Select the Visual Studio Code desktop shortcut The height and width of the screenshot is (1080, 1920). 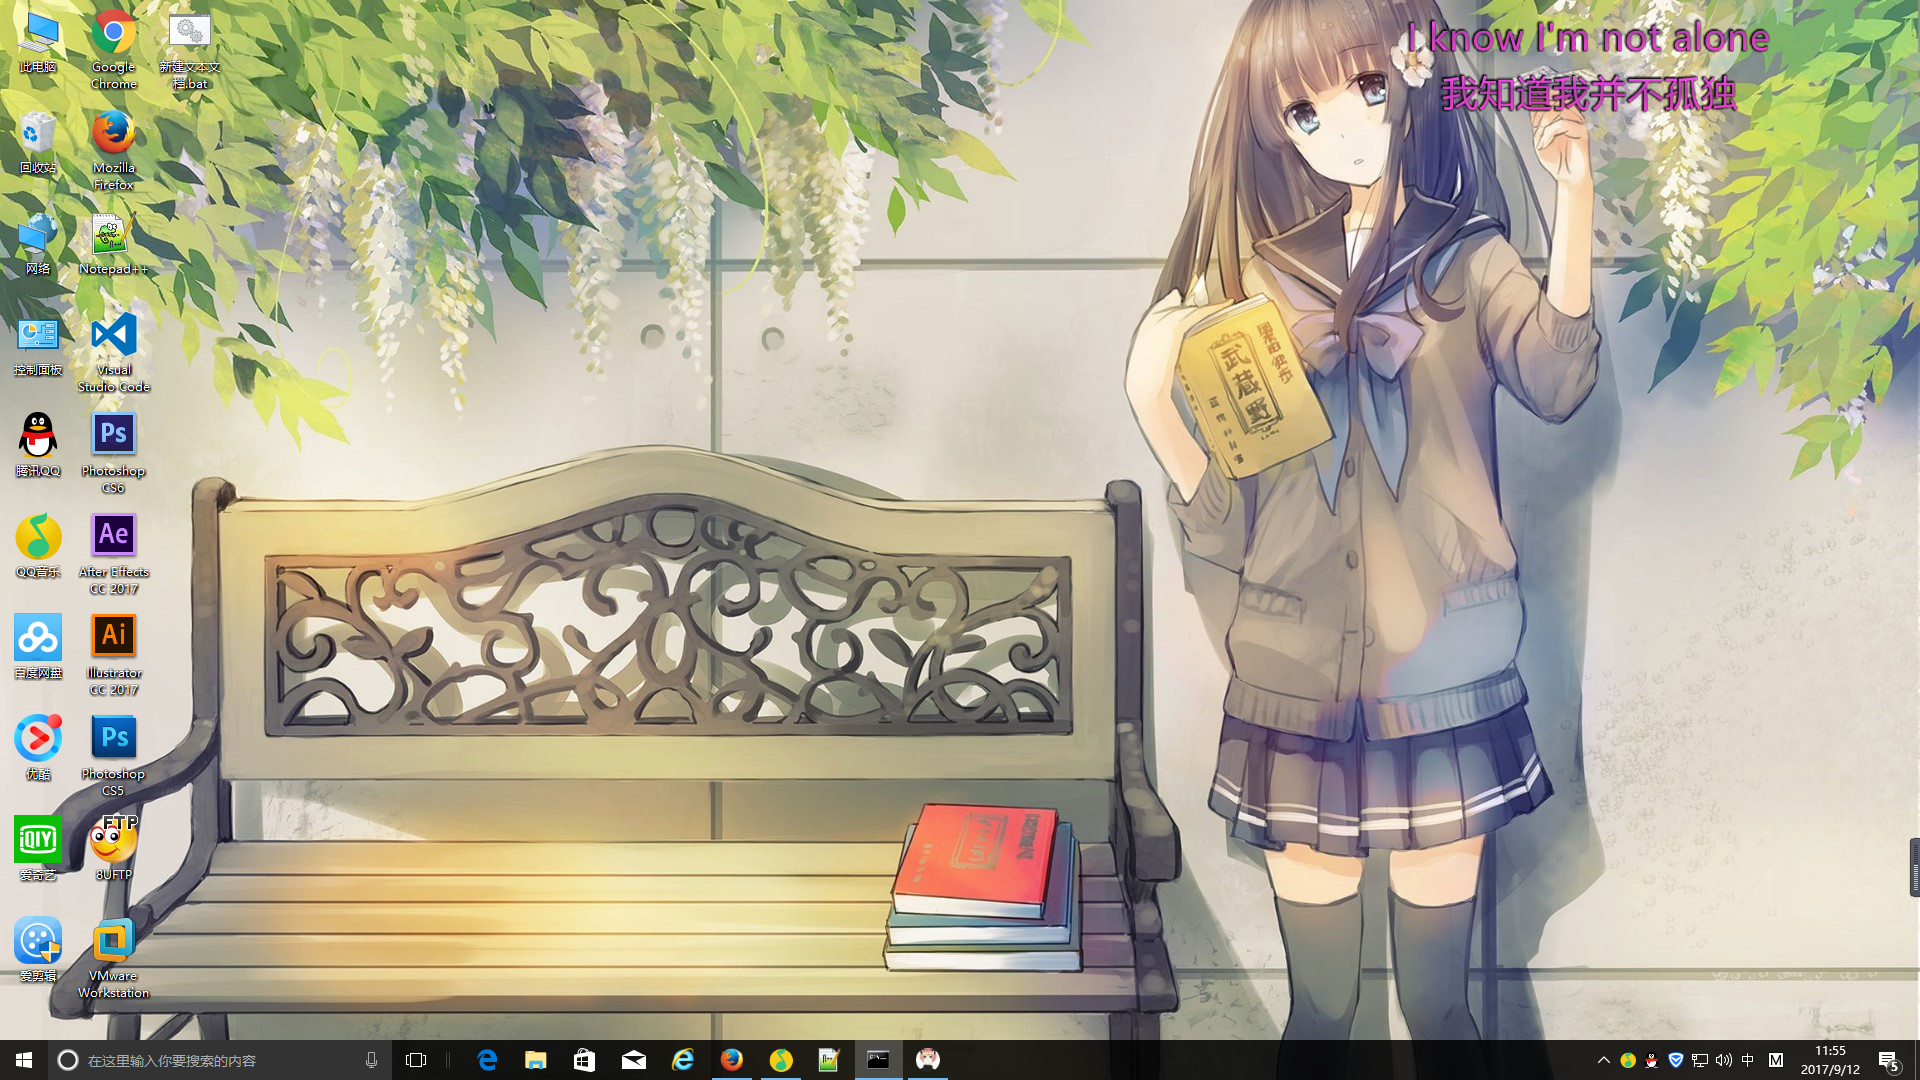tap(114, 353)
